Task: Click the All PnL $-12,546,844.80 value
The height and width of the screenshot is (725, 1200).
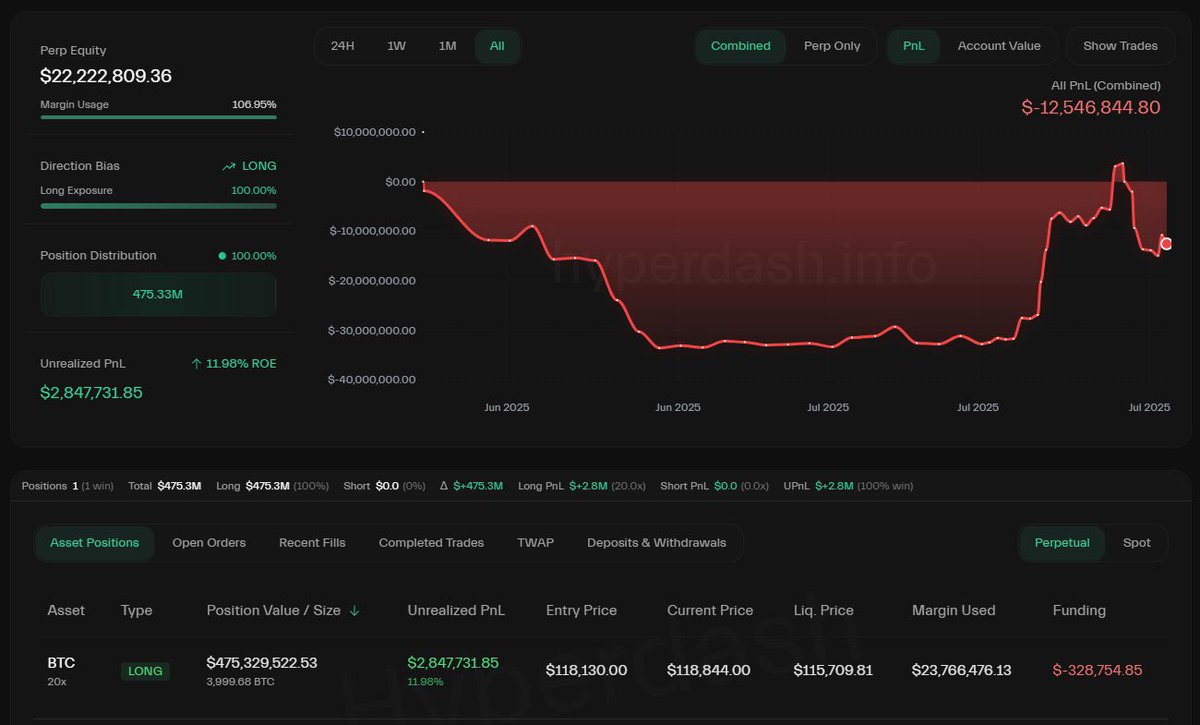Action: 1091,107
